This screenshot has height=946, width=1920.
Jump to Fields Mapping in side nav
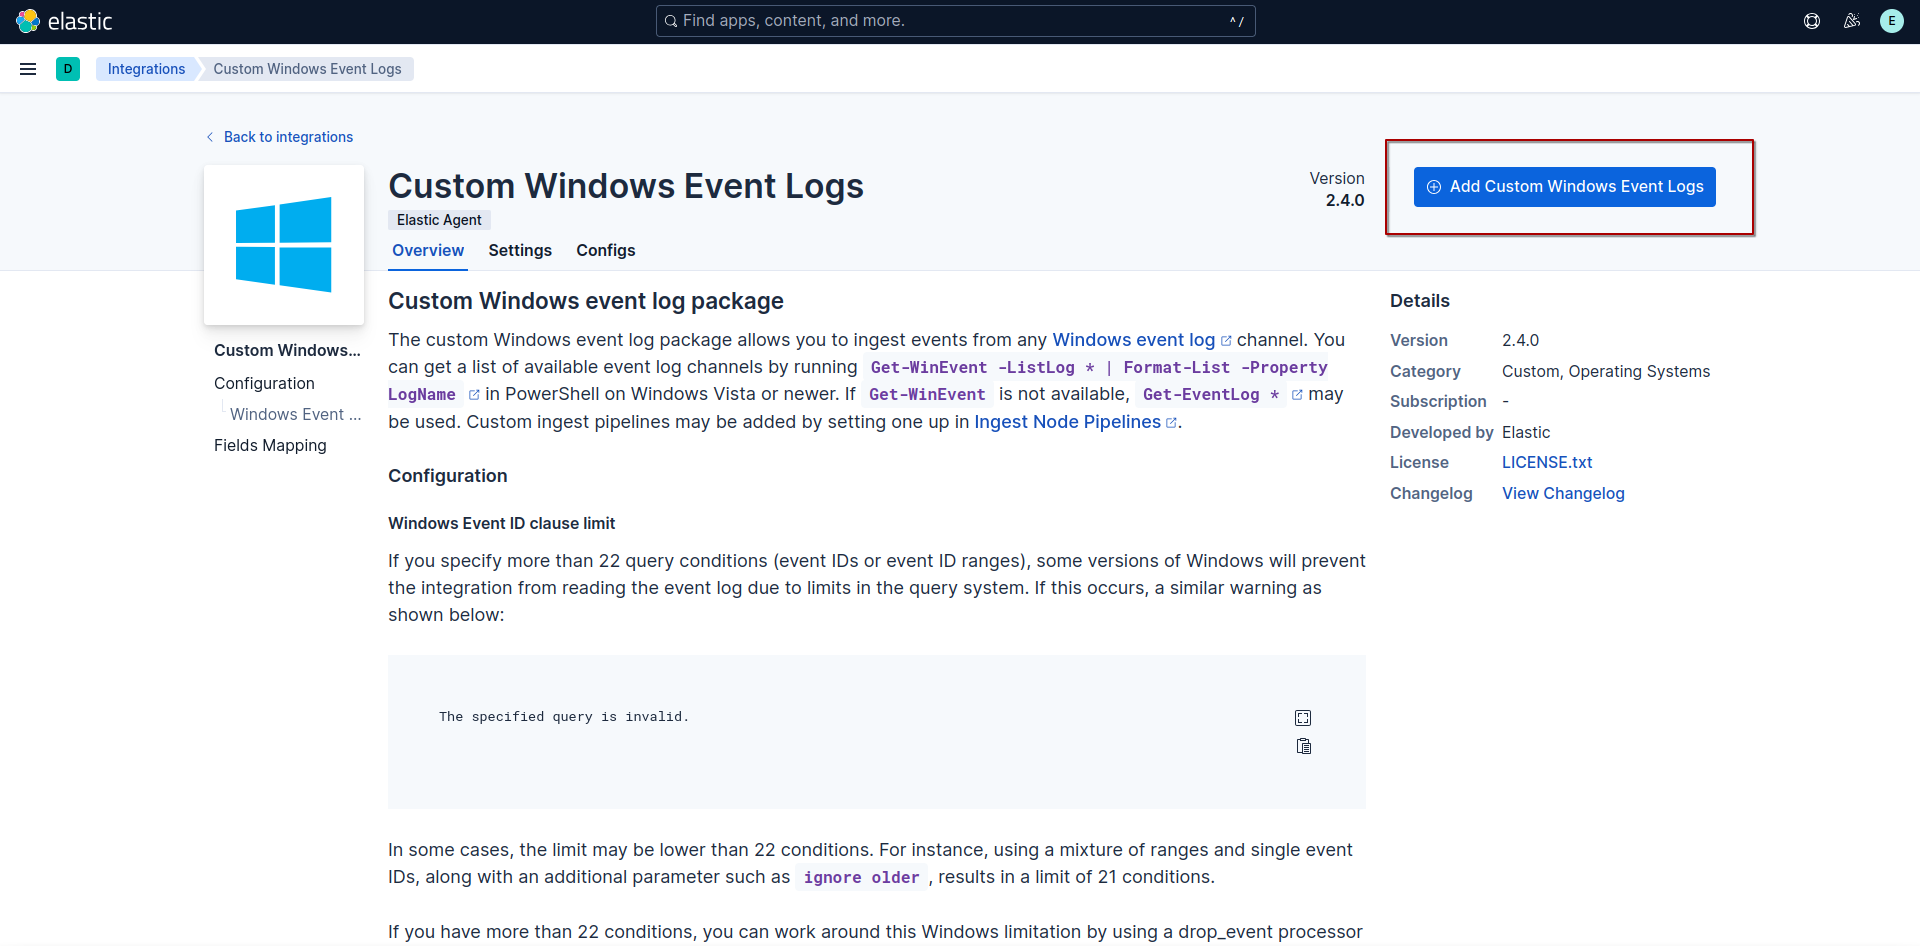270,446
